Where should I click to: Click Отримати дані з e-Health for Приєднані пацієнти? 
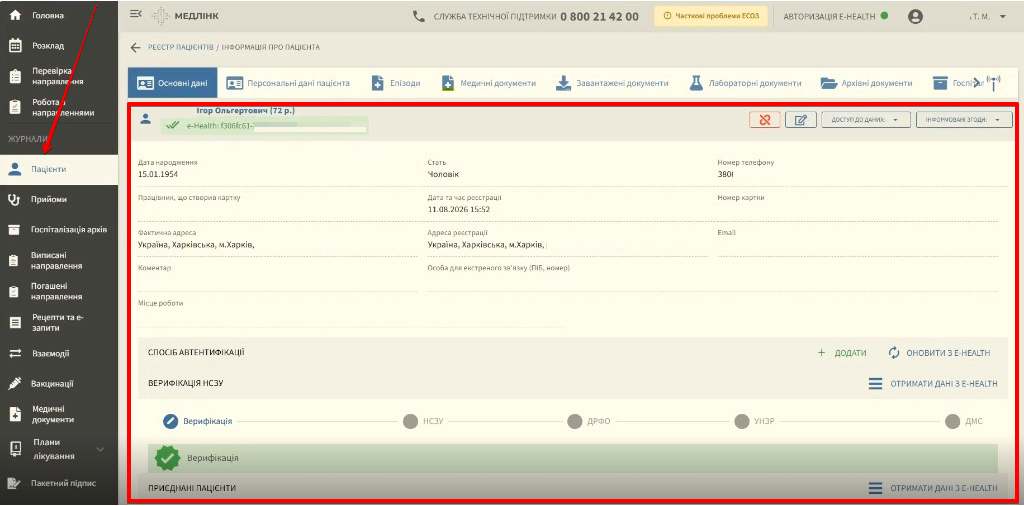click(x=933, y=488)
